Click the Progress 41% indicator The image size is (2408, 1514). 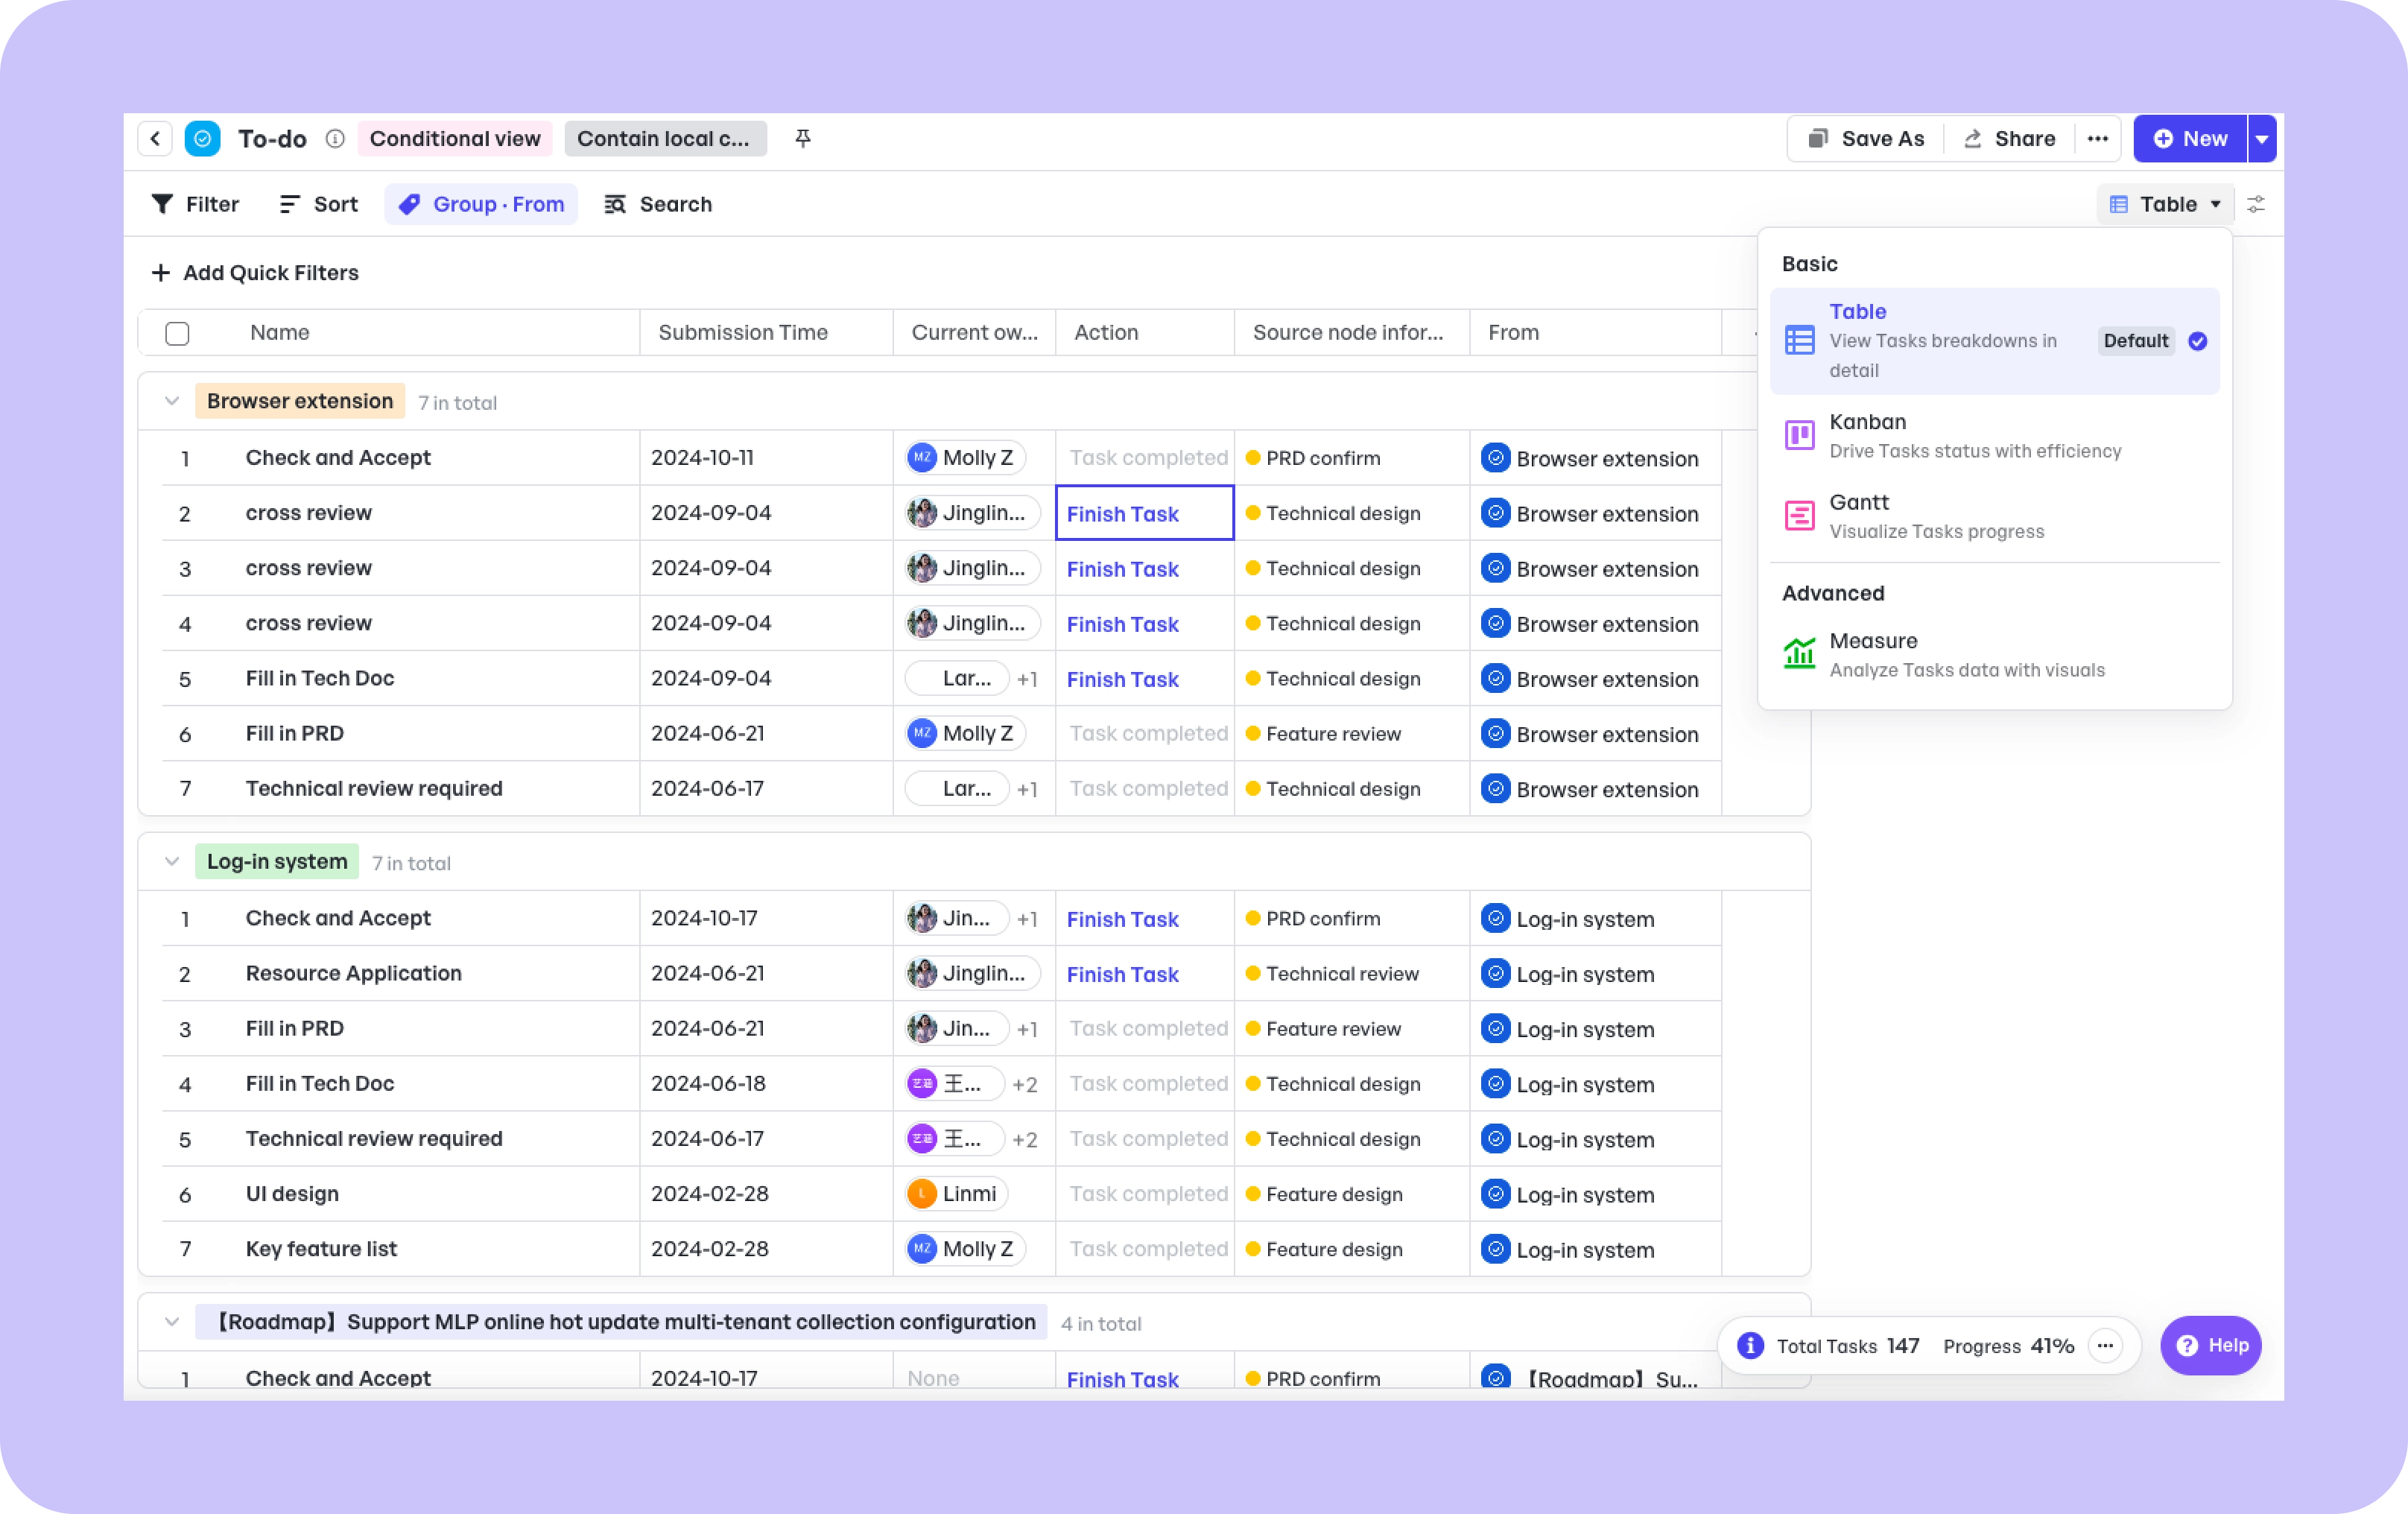(2009, 1346)
